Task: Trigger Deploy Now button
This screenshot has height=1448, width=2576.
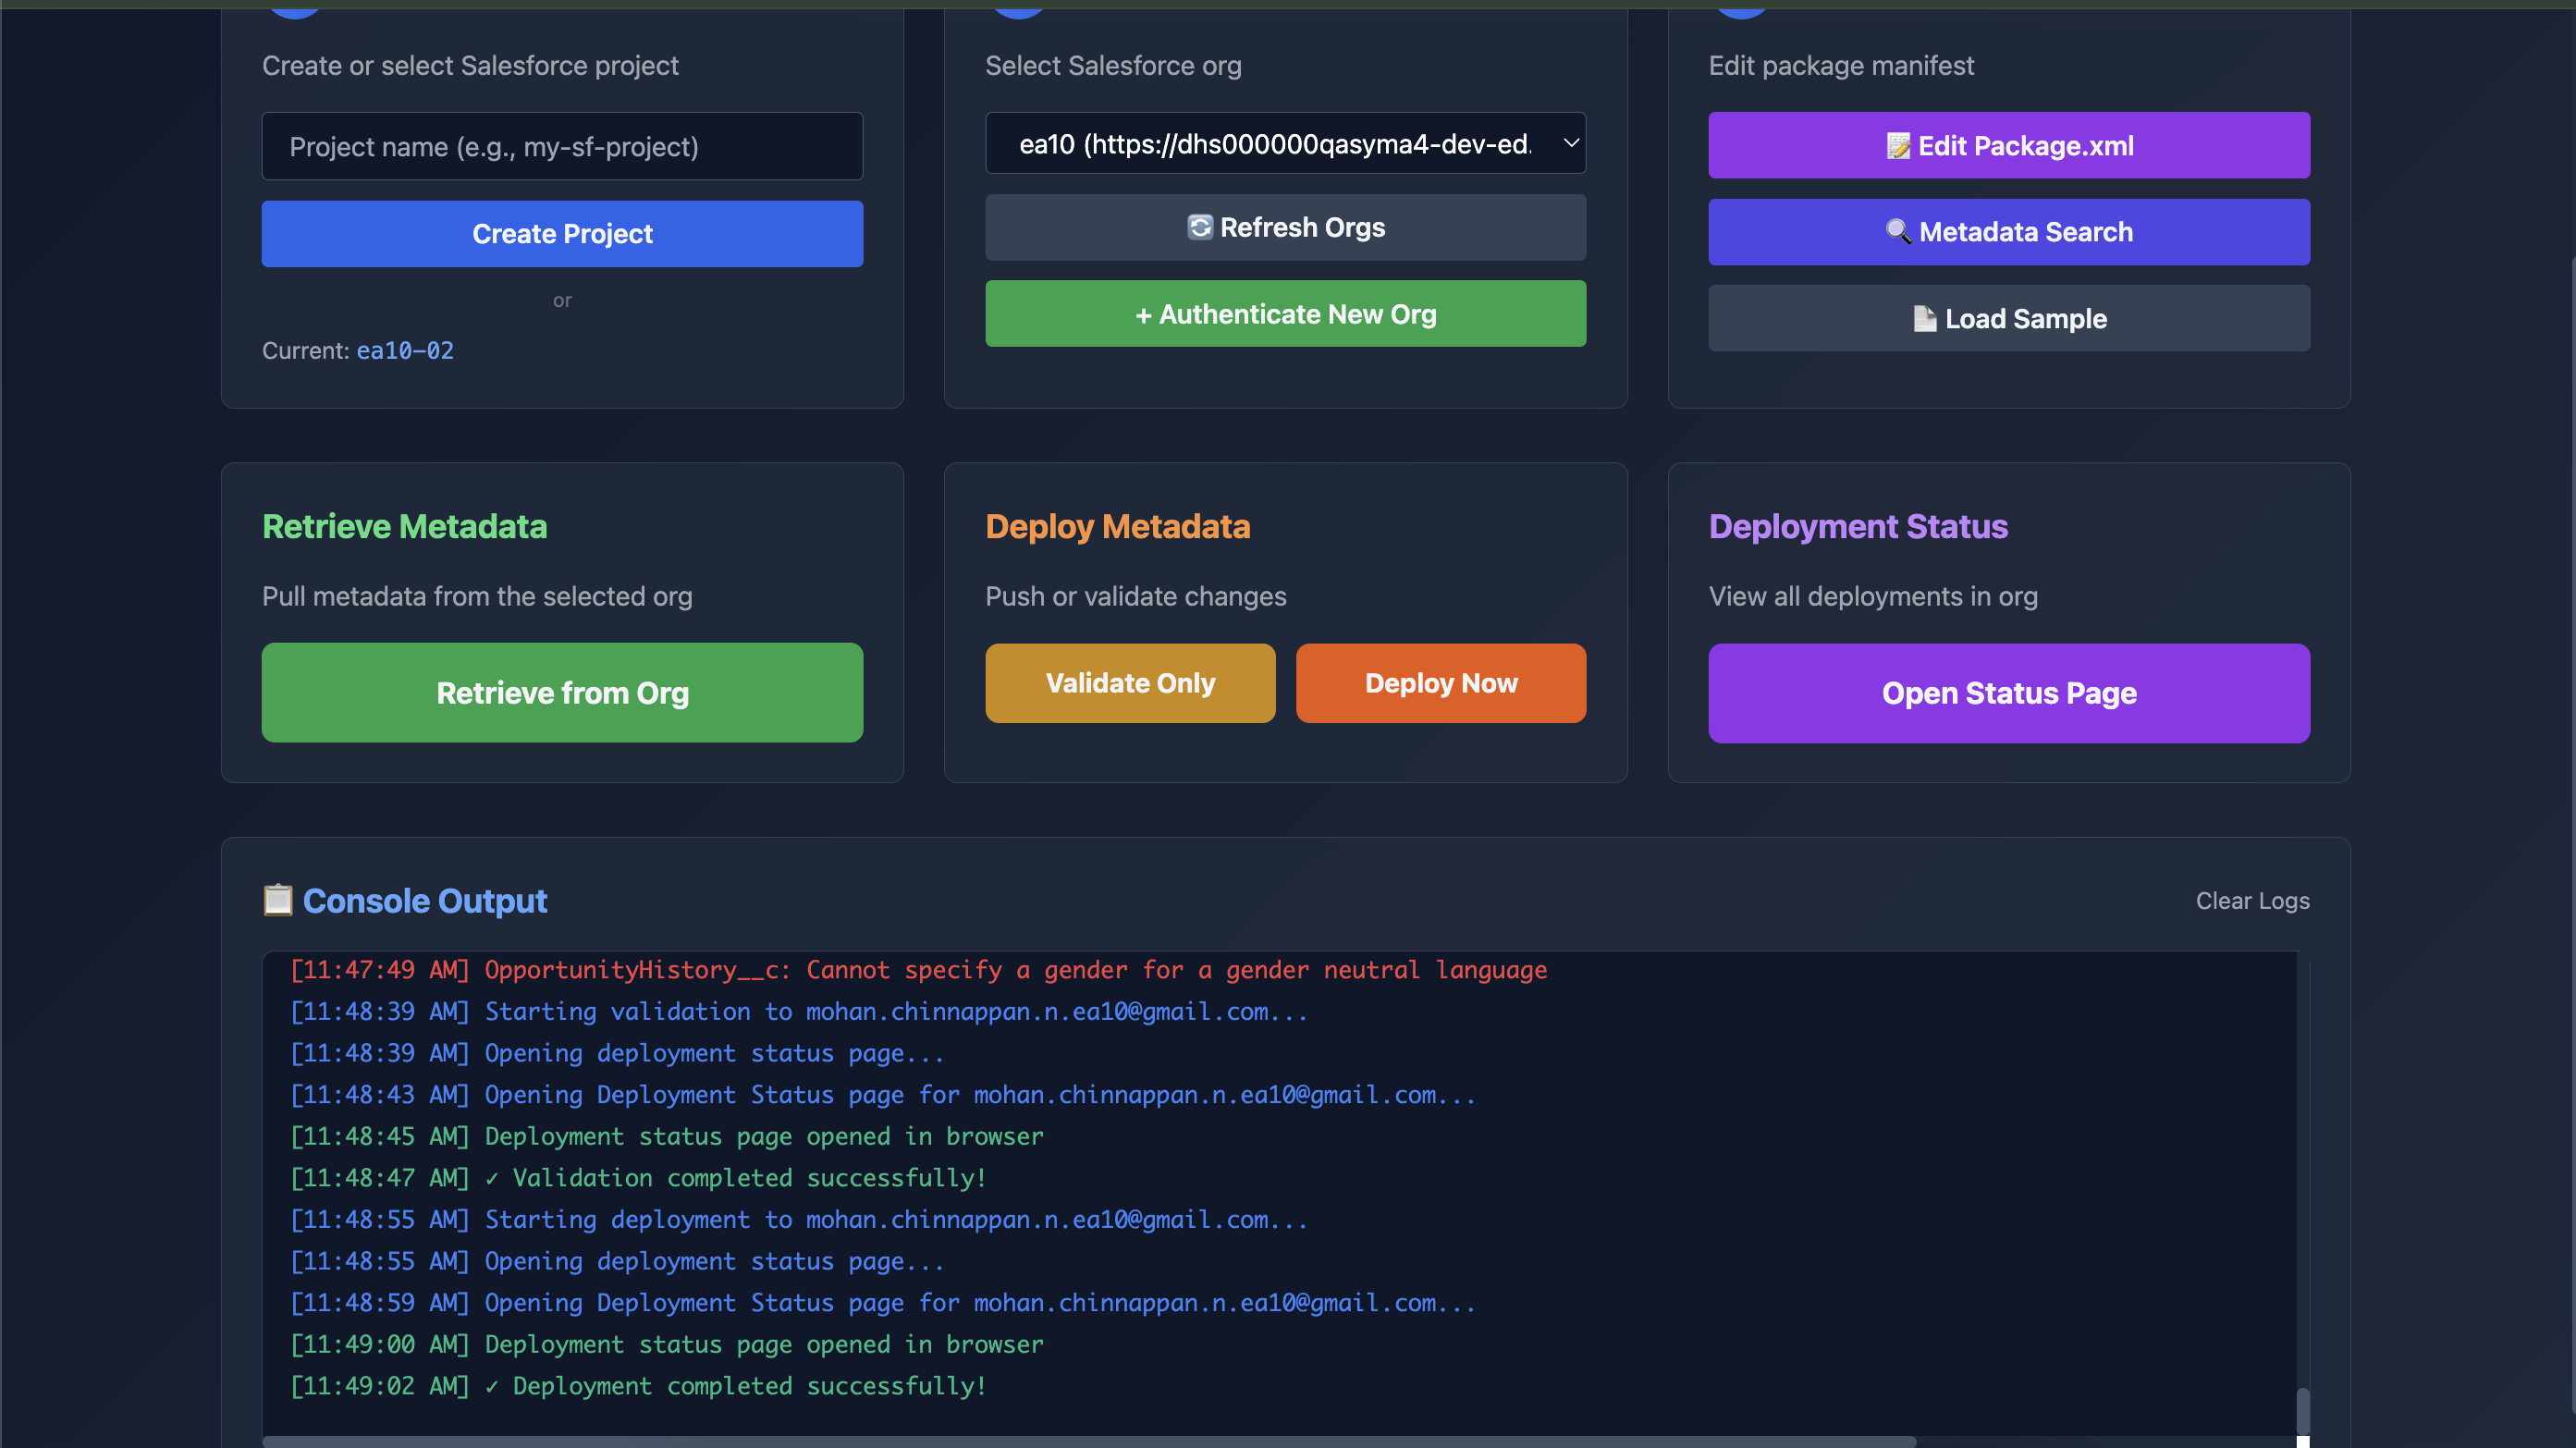Action: pyautogui.click(x=1440, y=683)
